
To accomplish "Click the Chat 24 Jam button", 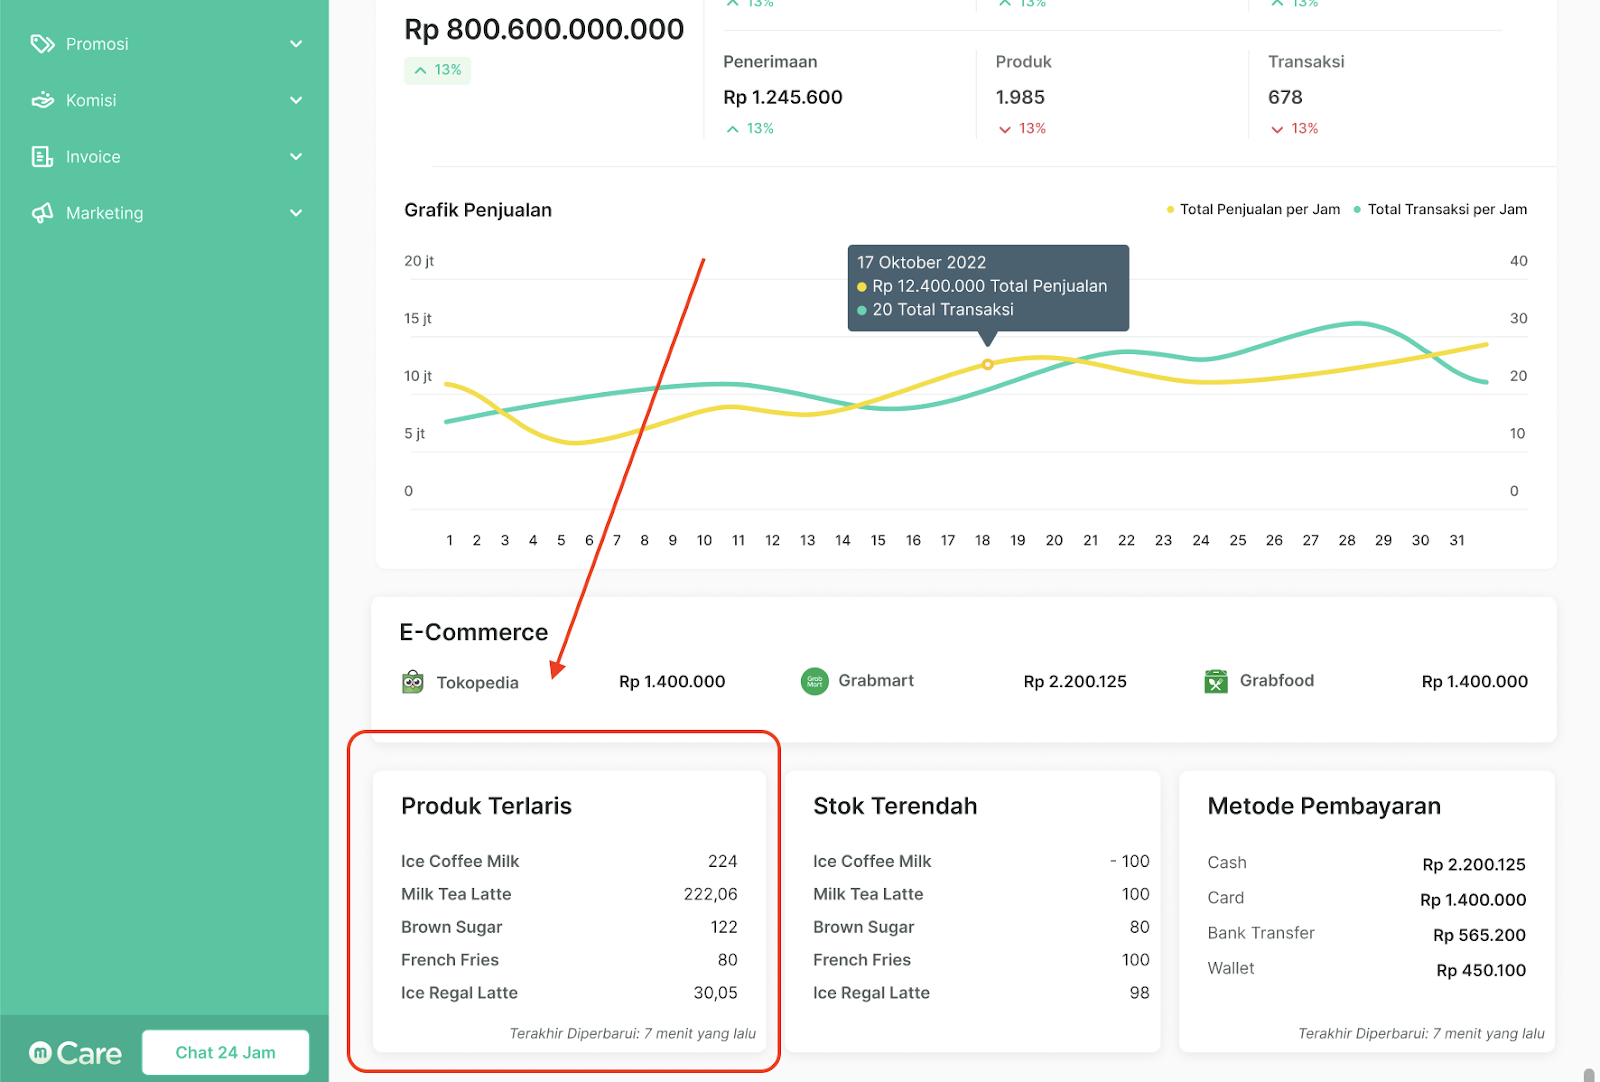I will pyautogui.click(x=225, y=1052).
